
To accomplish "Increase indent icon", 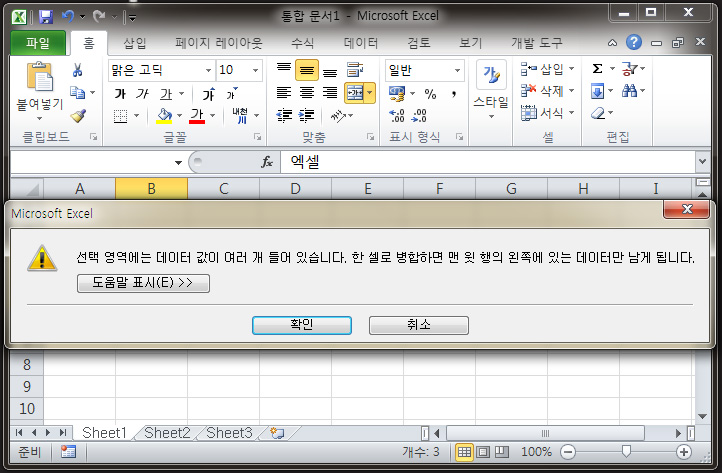I will coord(306,115).
